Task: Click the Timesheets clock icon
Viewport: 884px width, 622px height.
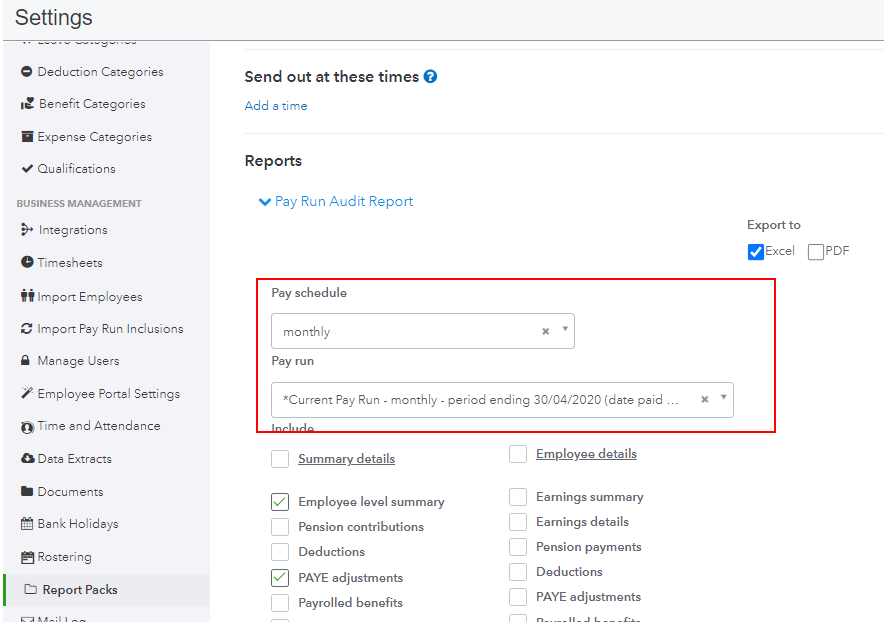Action: pos(27,262)
